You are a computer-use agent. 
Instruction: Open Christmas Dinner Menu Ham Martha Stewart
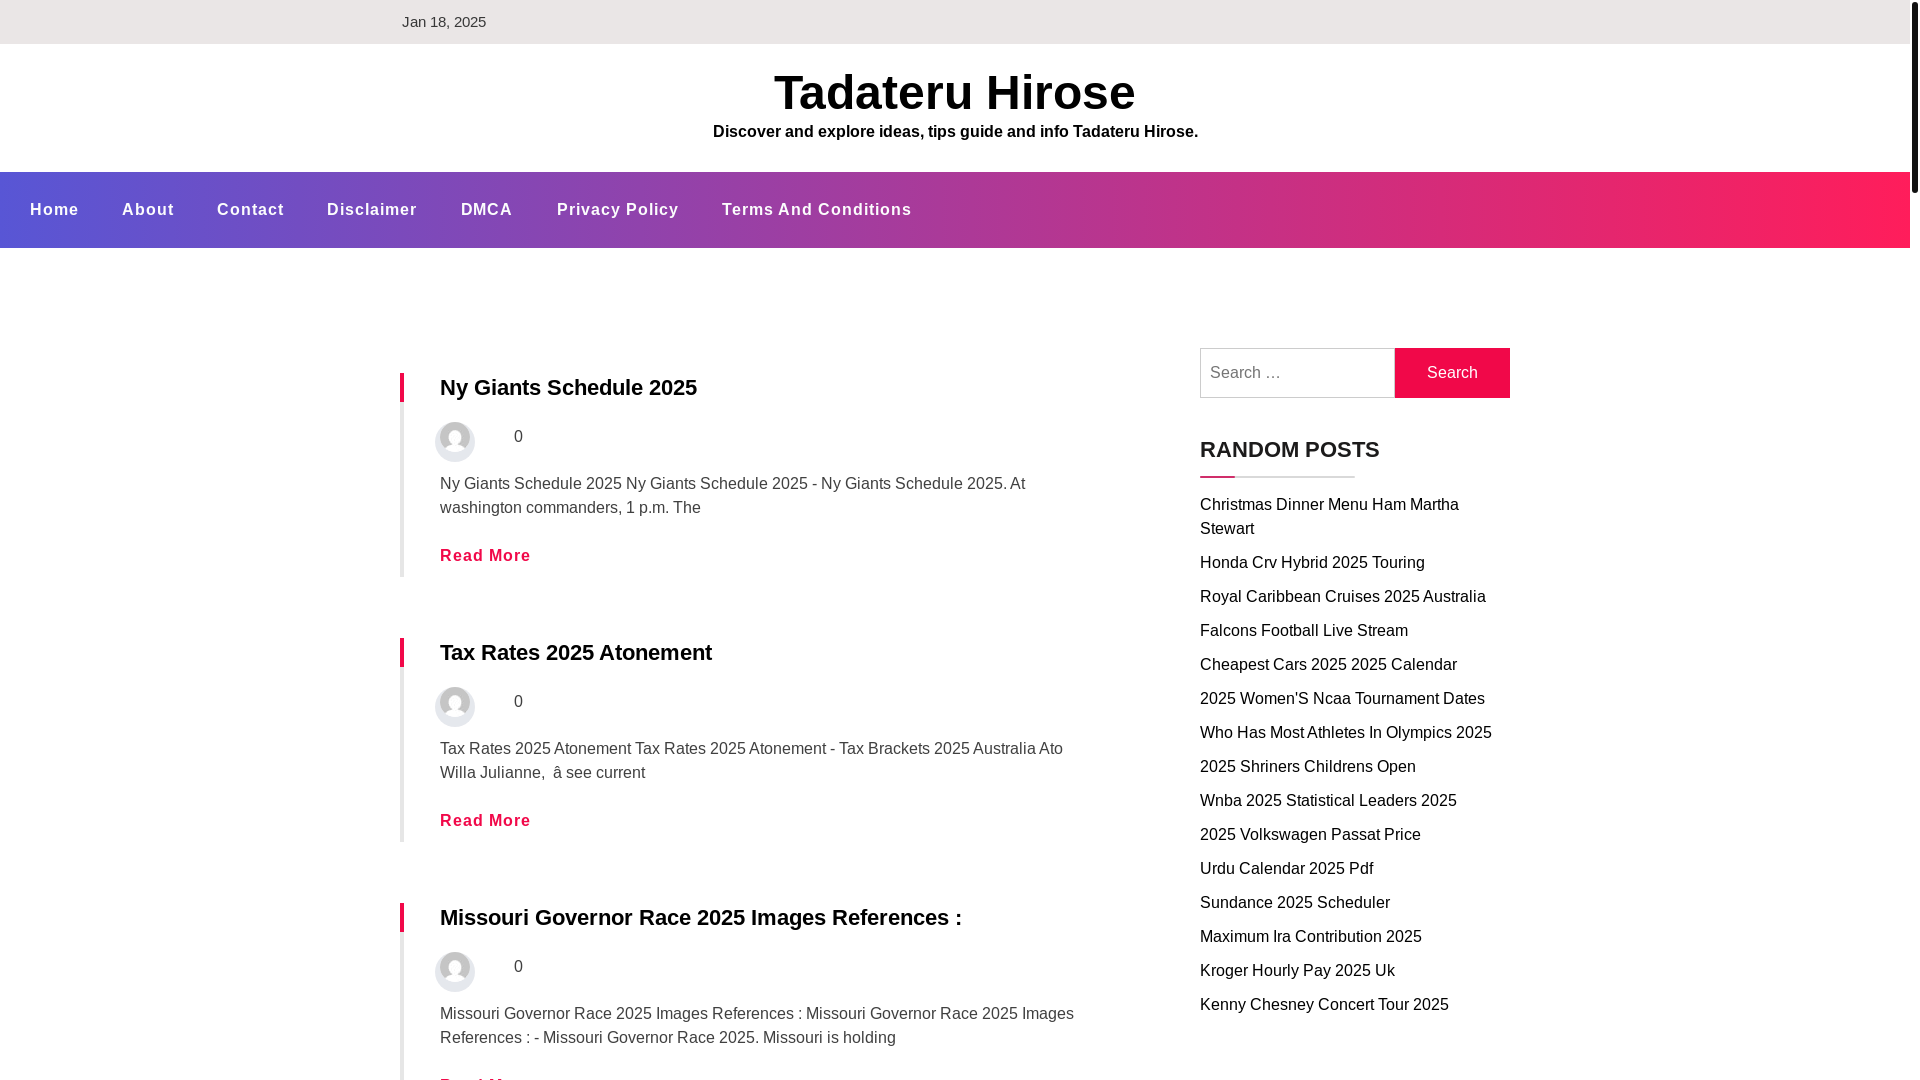click(1329, 516)
